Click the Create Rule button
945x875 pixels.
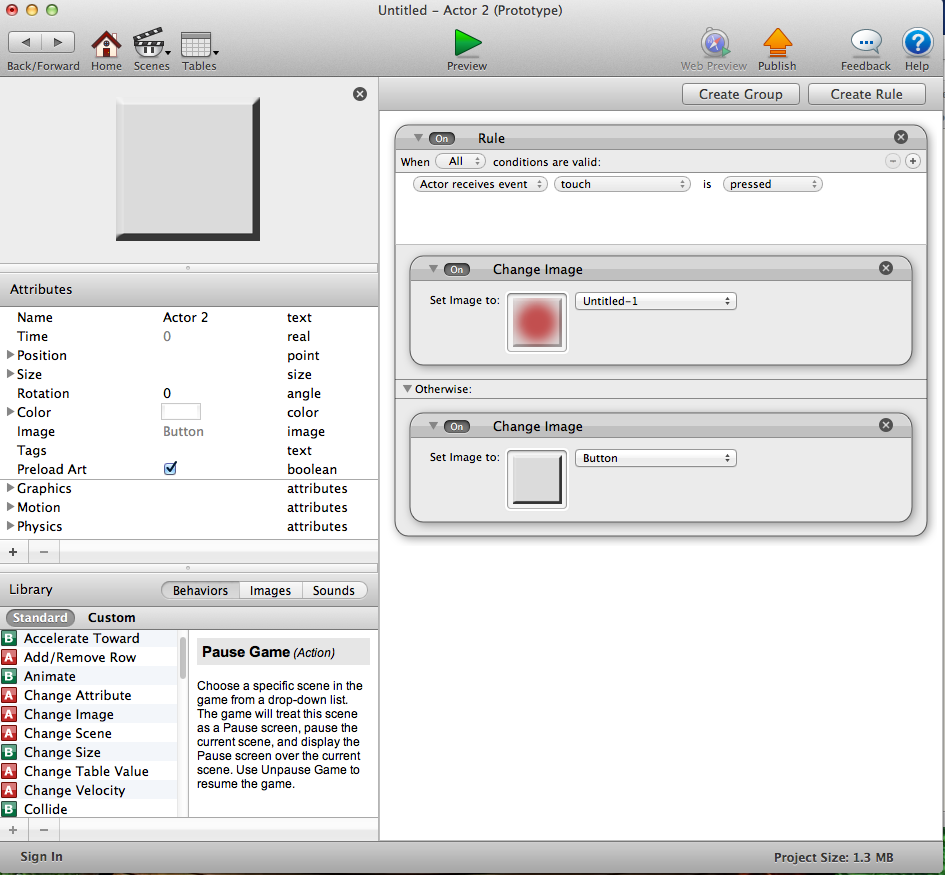(x=866, y=94)
